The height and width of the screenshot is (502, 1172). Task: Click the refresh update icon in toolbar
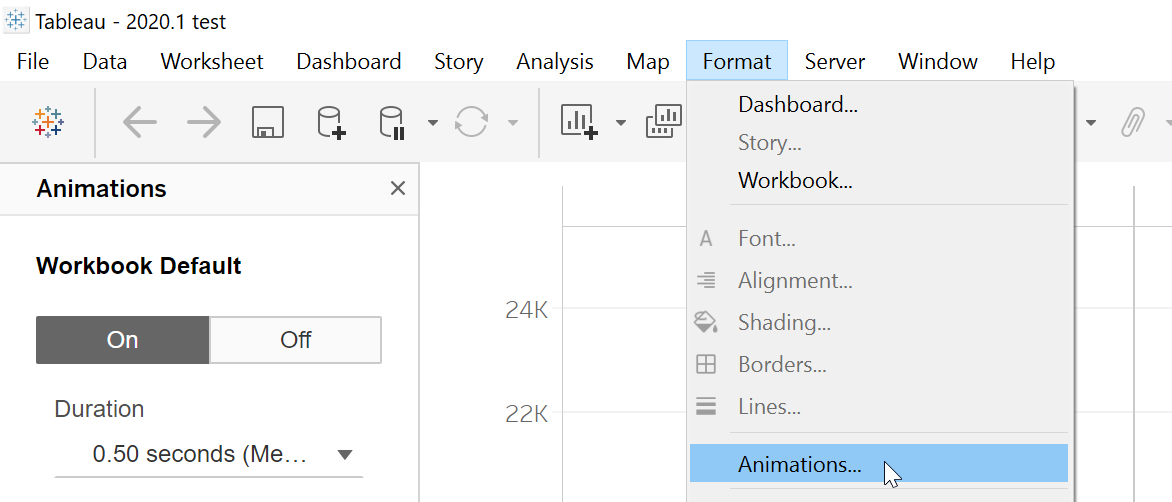point(470,123)
